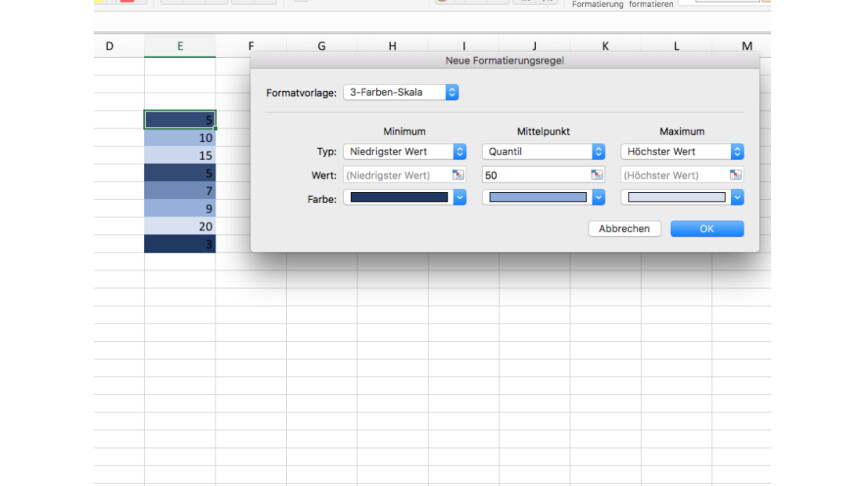Screen dimensions: 864x486
Task: Select the dark cell containing 3
Action: tap(180, 245)
